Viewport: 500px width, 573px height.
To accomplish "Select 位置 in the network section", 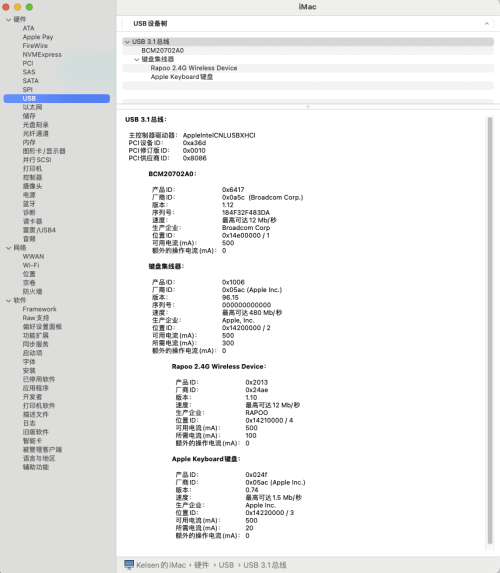I will (29, 274).
